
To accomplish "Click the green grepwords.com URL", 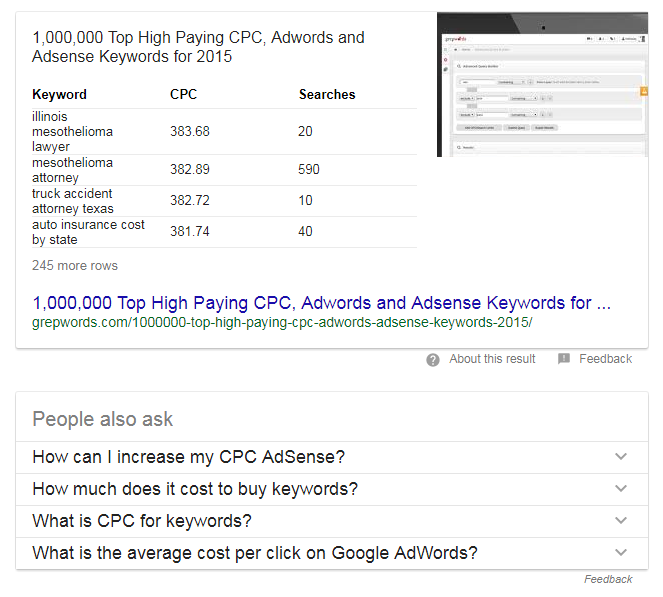I will [282, 323].
